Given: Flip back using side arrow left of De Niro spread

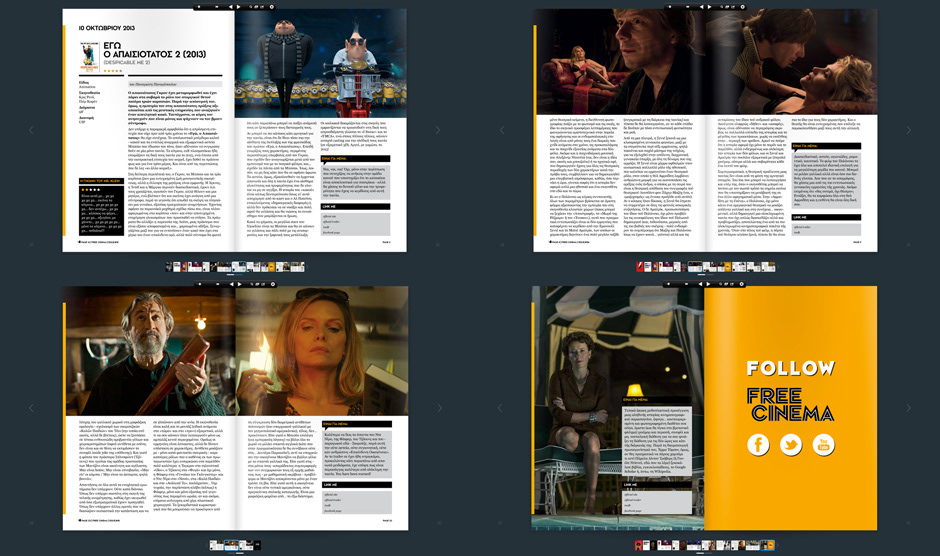Looking at the screenshot, I should (x=31, y=408).
